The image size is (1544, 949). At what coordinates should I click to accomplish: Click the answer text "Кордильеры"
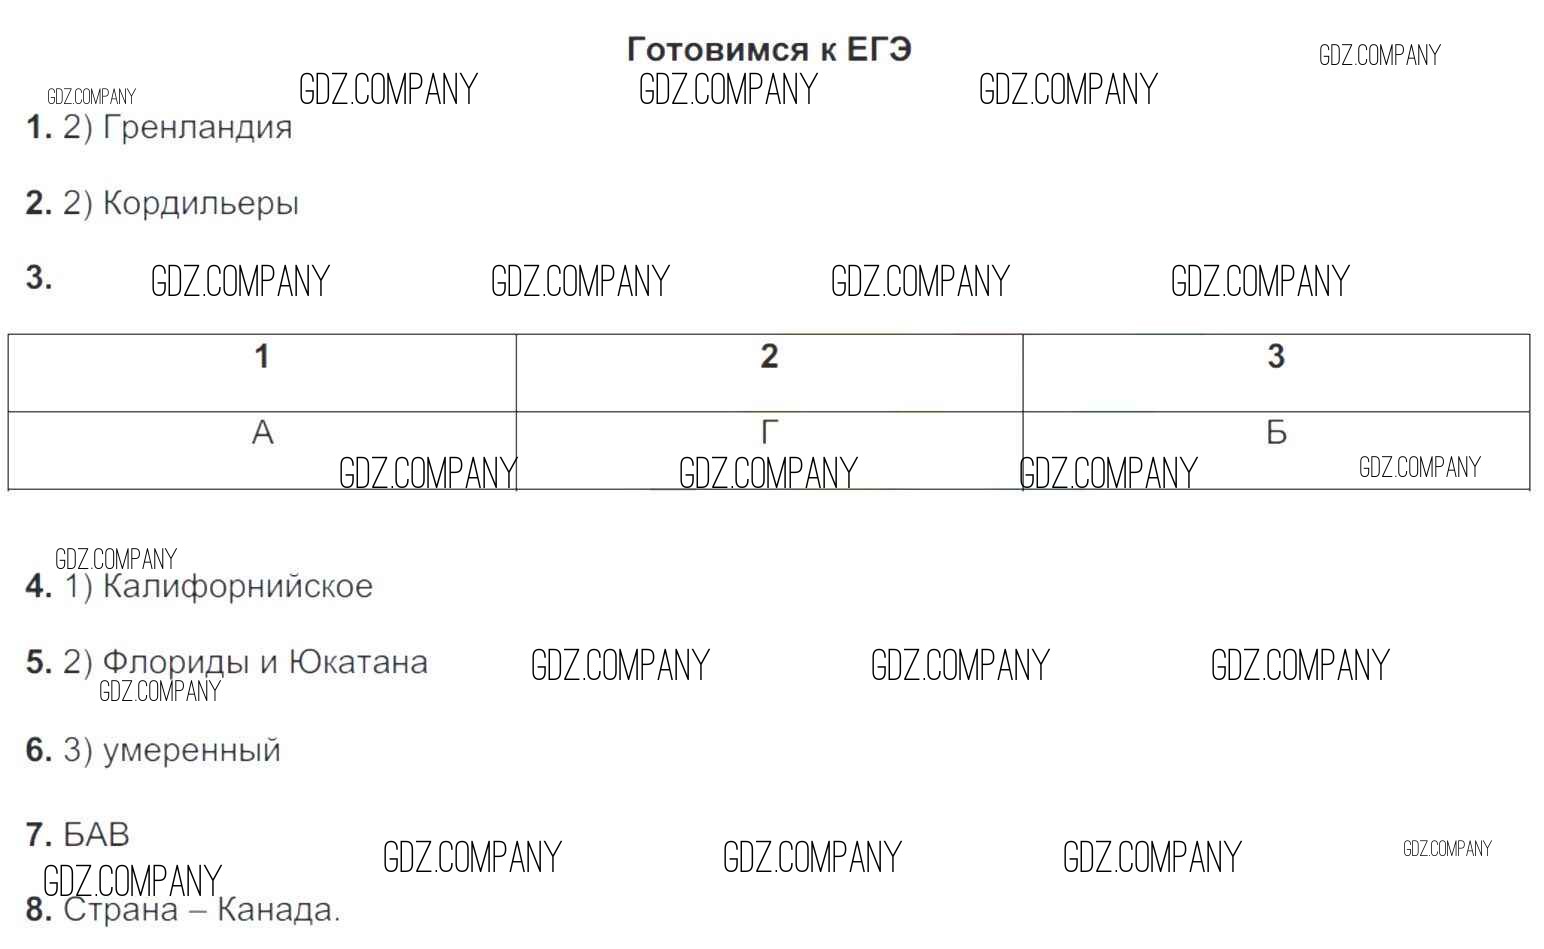(x=200, y=203)
